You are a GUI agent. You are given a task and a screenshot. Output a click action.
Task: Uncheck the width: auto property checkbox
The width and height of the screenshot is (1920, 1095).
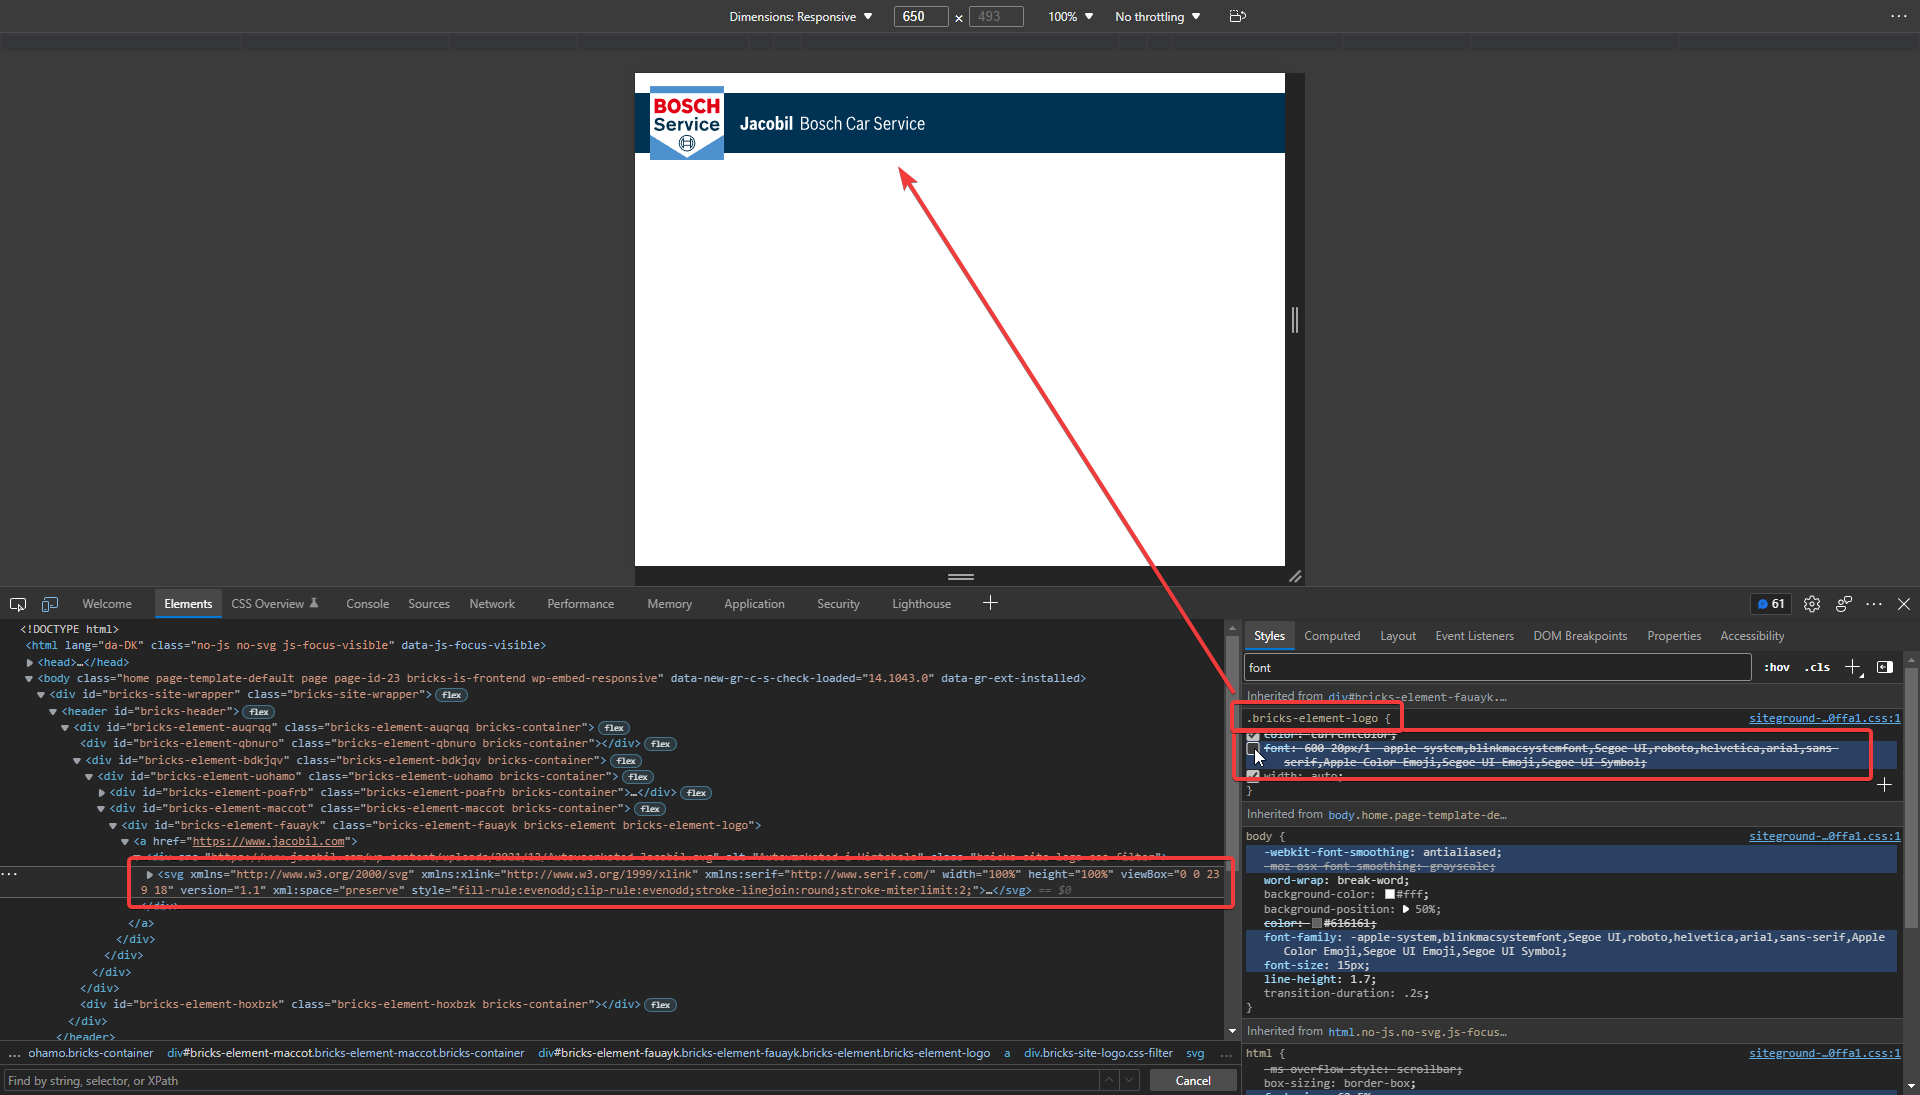1253,776
